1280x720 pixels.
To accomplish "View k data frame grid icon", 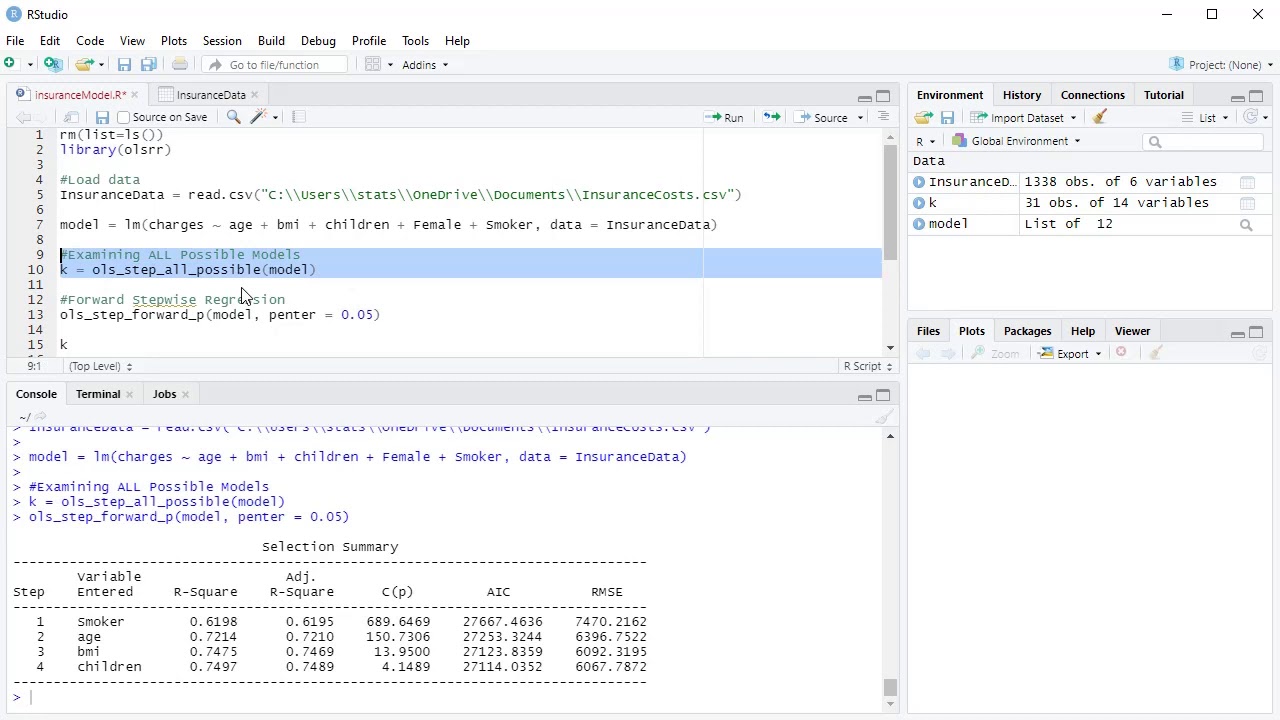I will (x=1247, y=203).
